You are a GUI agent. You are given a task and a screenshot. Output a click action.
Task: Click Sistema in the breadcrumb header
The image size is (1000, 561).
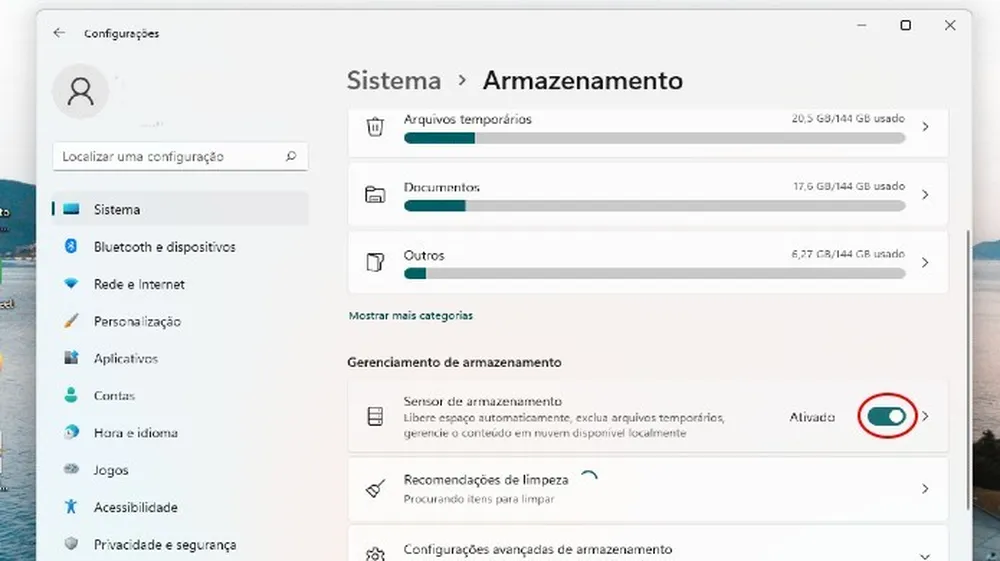(394, 81)
